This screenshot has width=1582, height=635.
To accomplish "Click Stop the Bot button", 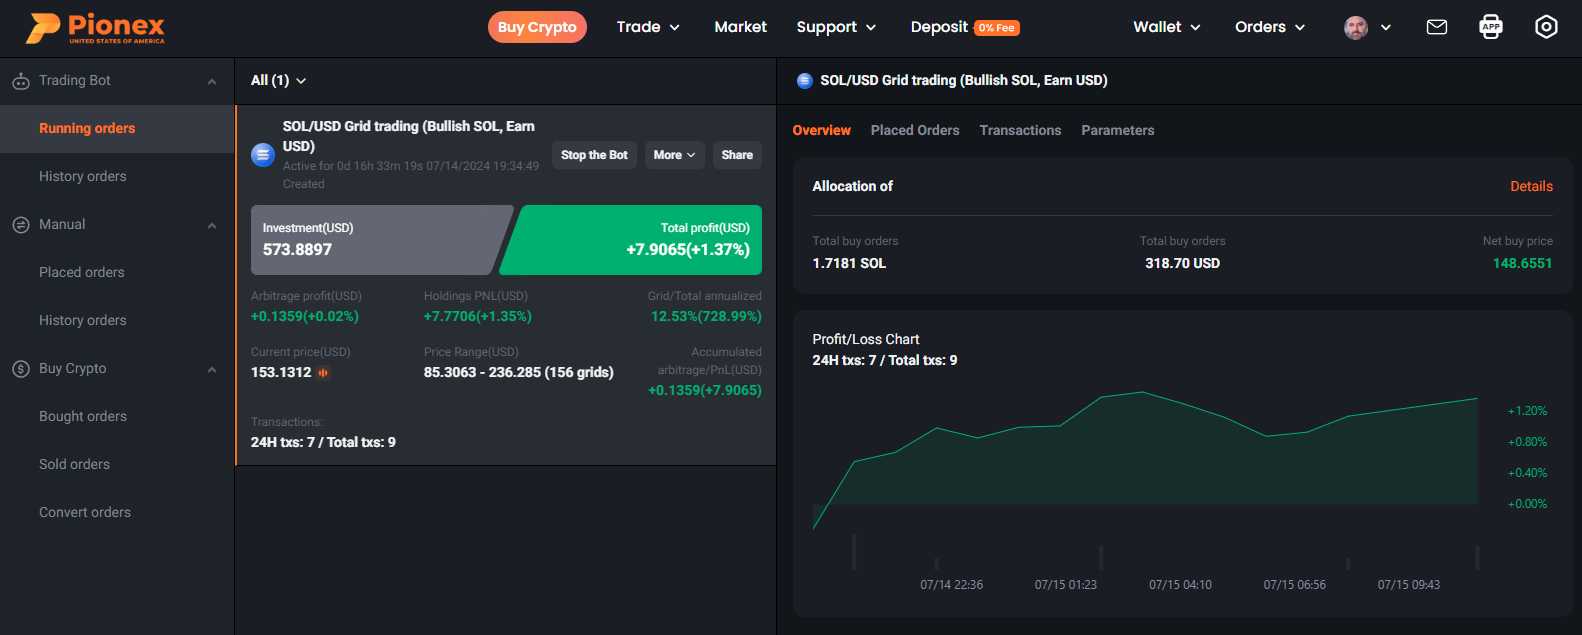I will pos(594,155).
